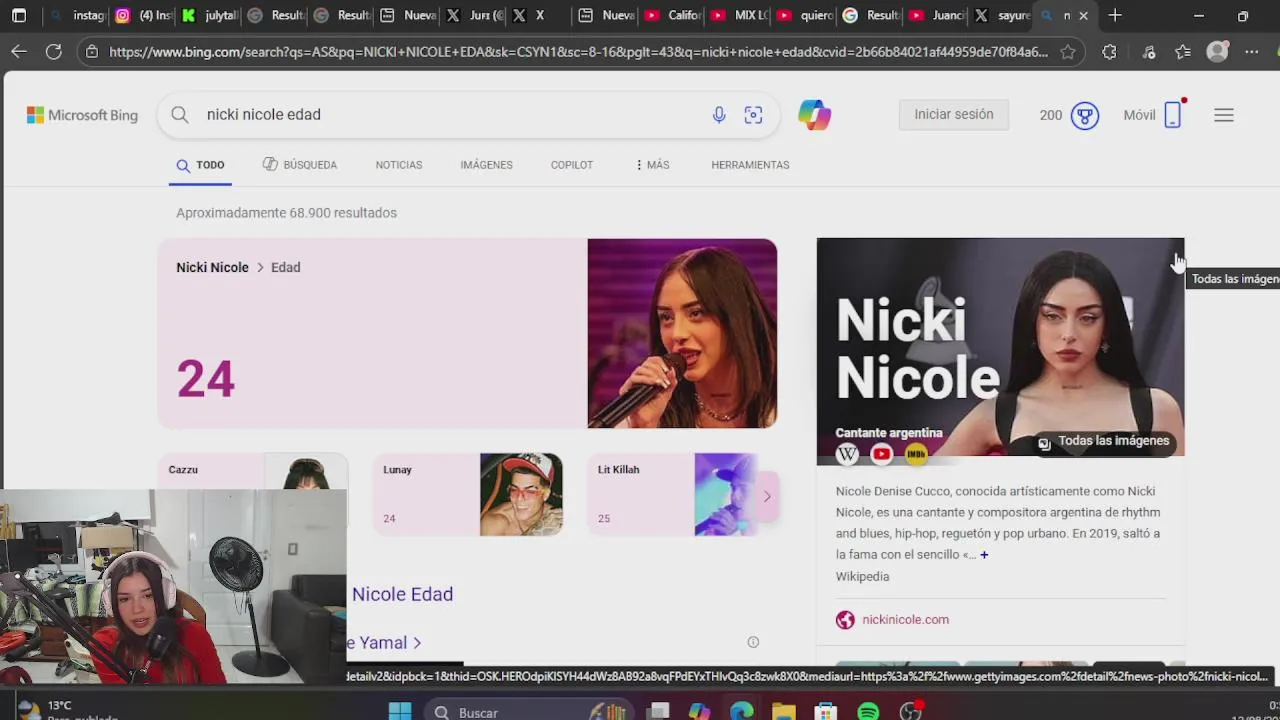The height and width of the screenshot is (720, 1280).
Task: Open new browser tab plus button
Action: (1115, 16)
